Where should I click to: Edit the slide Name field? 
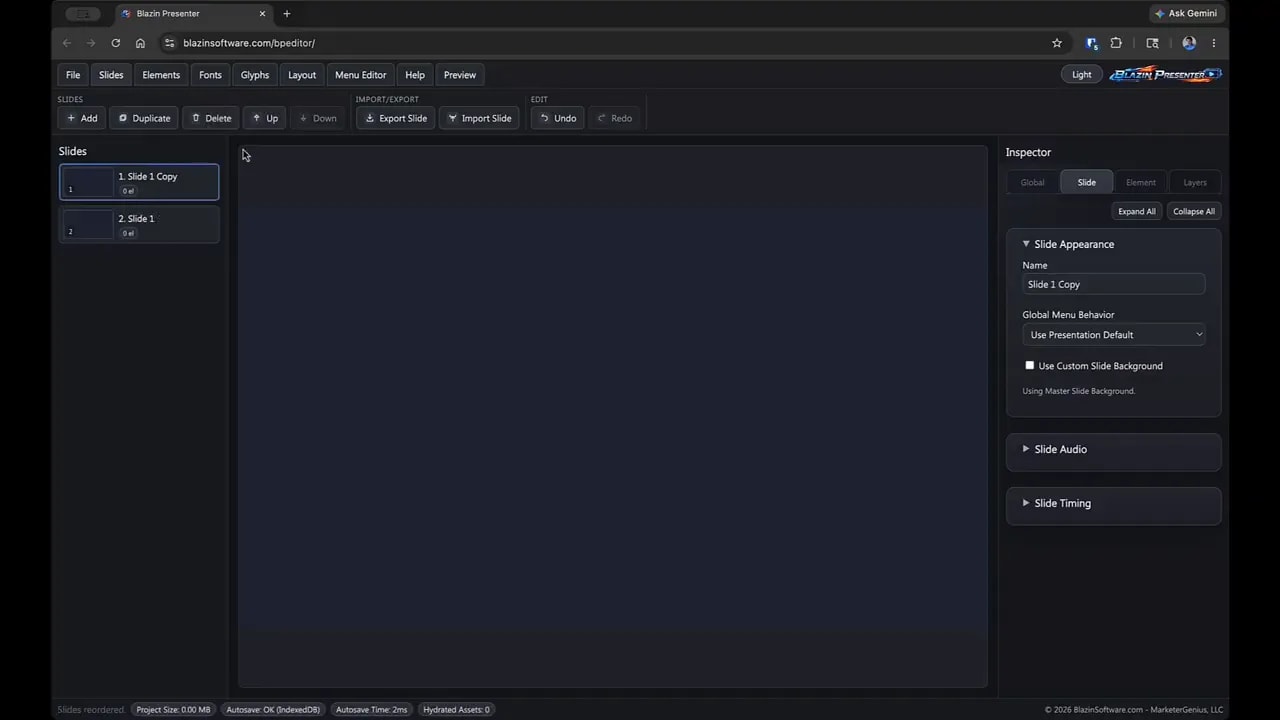1113,284
